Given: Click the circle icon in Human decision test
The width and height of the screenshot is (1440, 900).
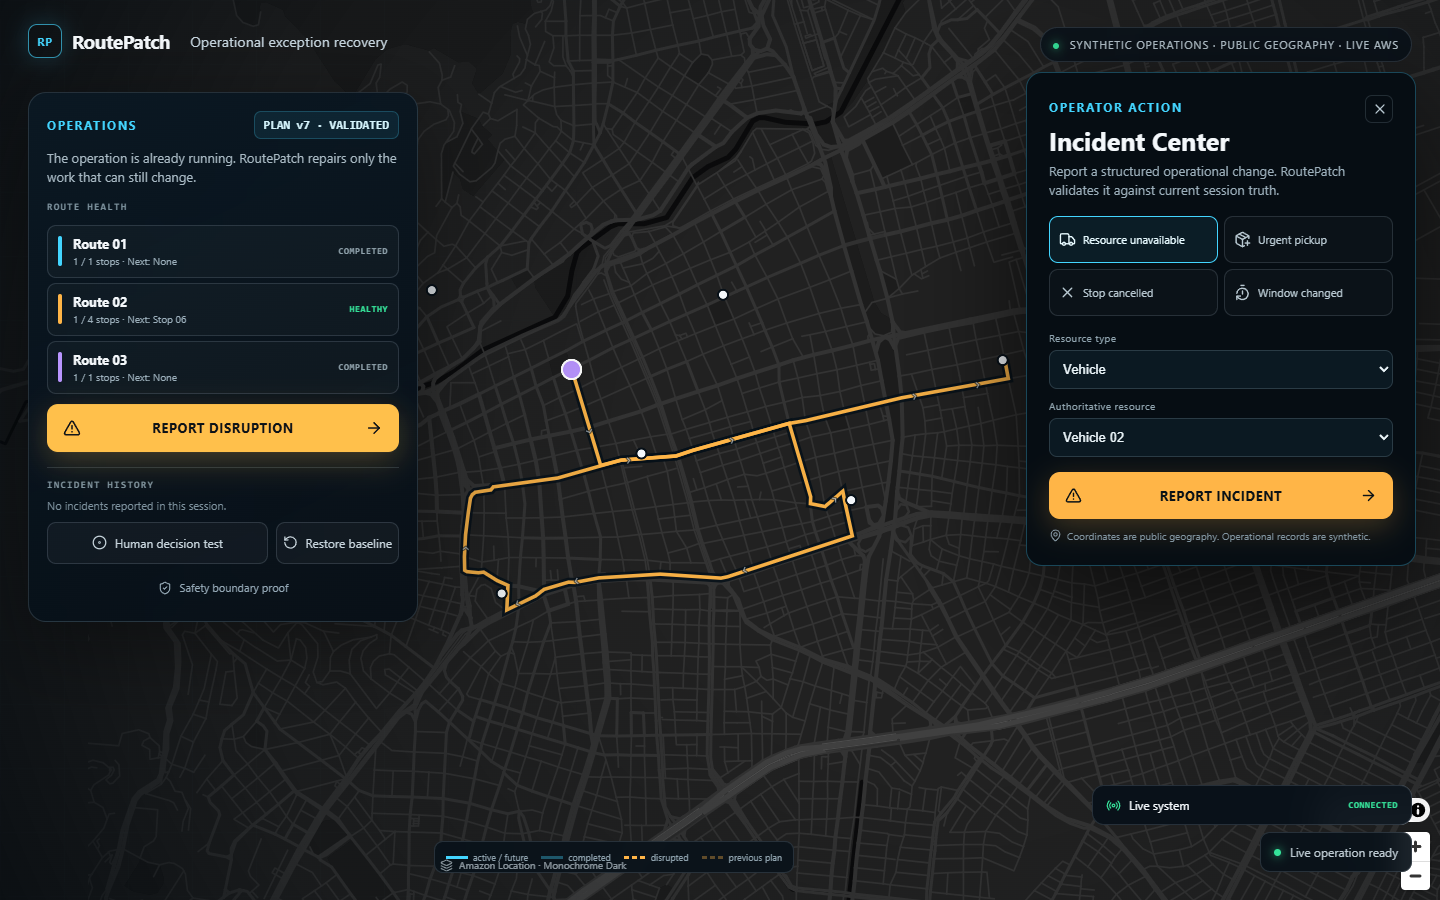Looking at the screenshot, I should 99,543.
